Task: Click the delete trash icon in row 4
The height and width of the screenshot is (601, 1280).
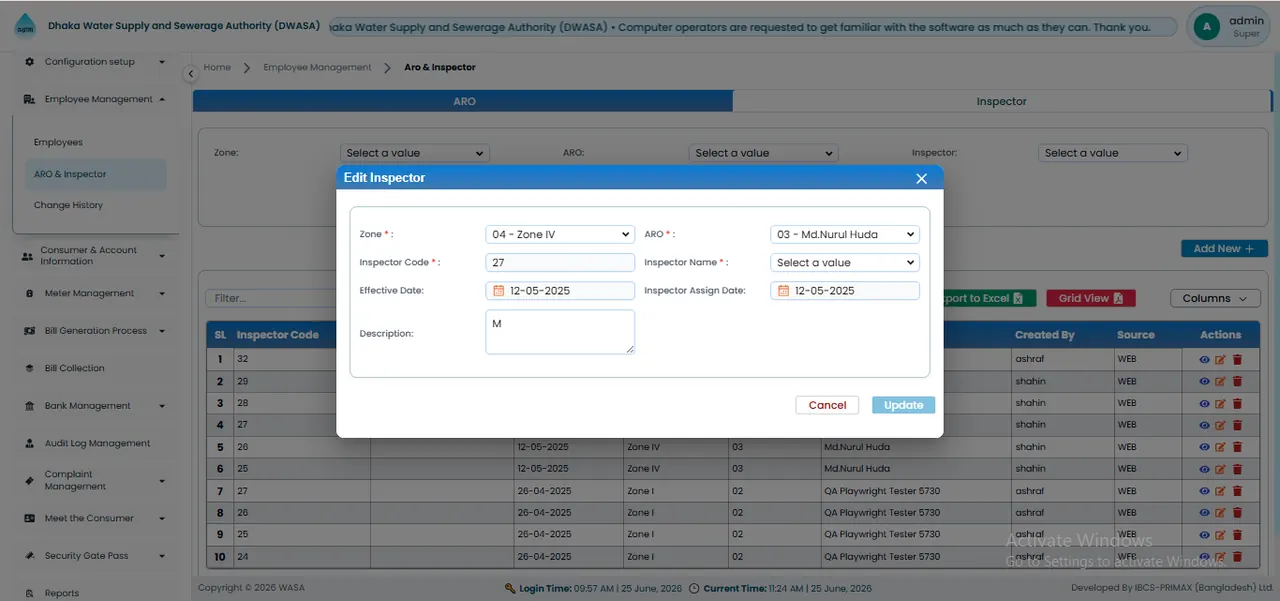Action: [1237, 425]
